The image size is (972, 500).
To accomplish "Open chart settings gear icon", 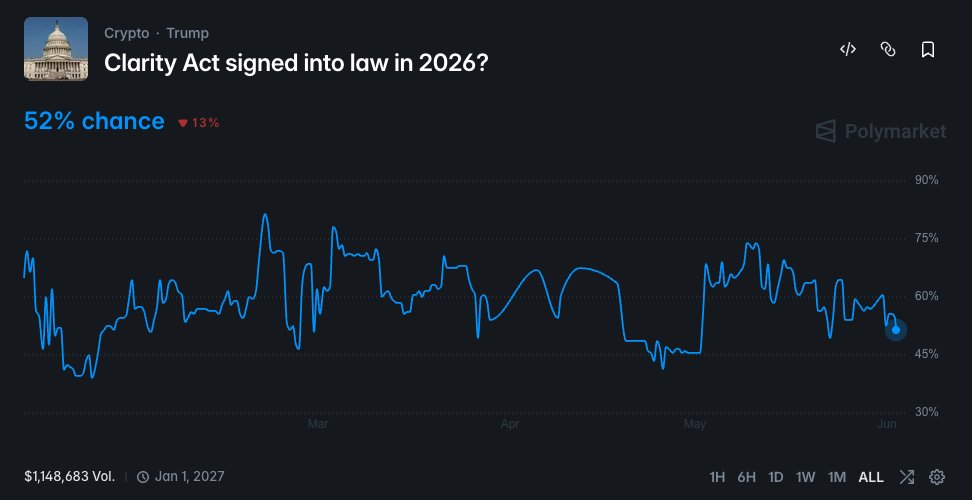I will tap(937, 477).
